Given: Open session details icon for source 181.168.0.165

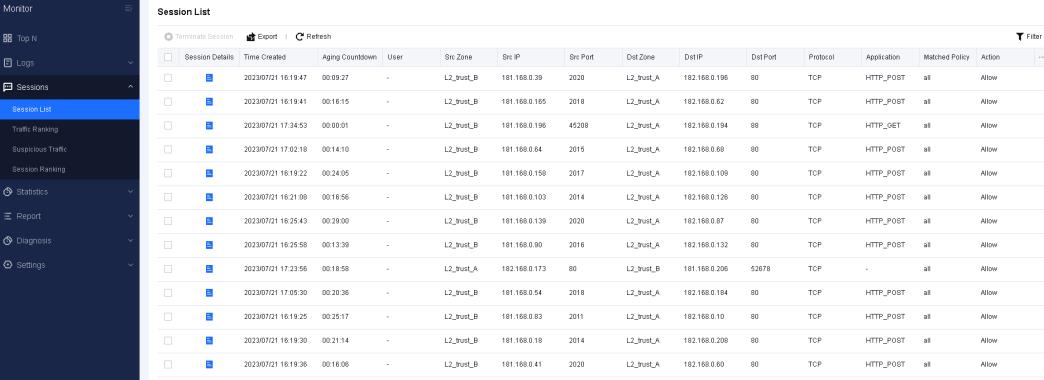Looking at the screenshot, I should coord(209,102).
